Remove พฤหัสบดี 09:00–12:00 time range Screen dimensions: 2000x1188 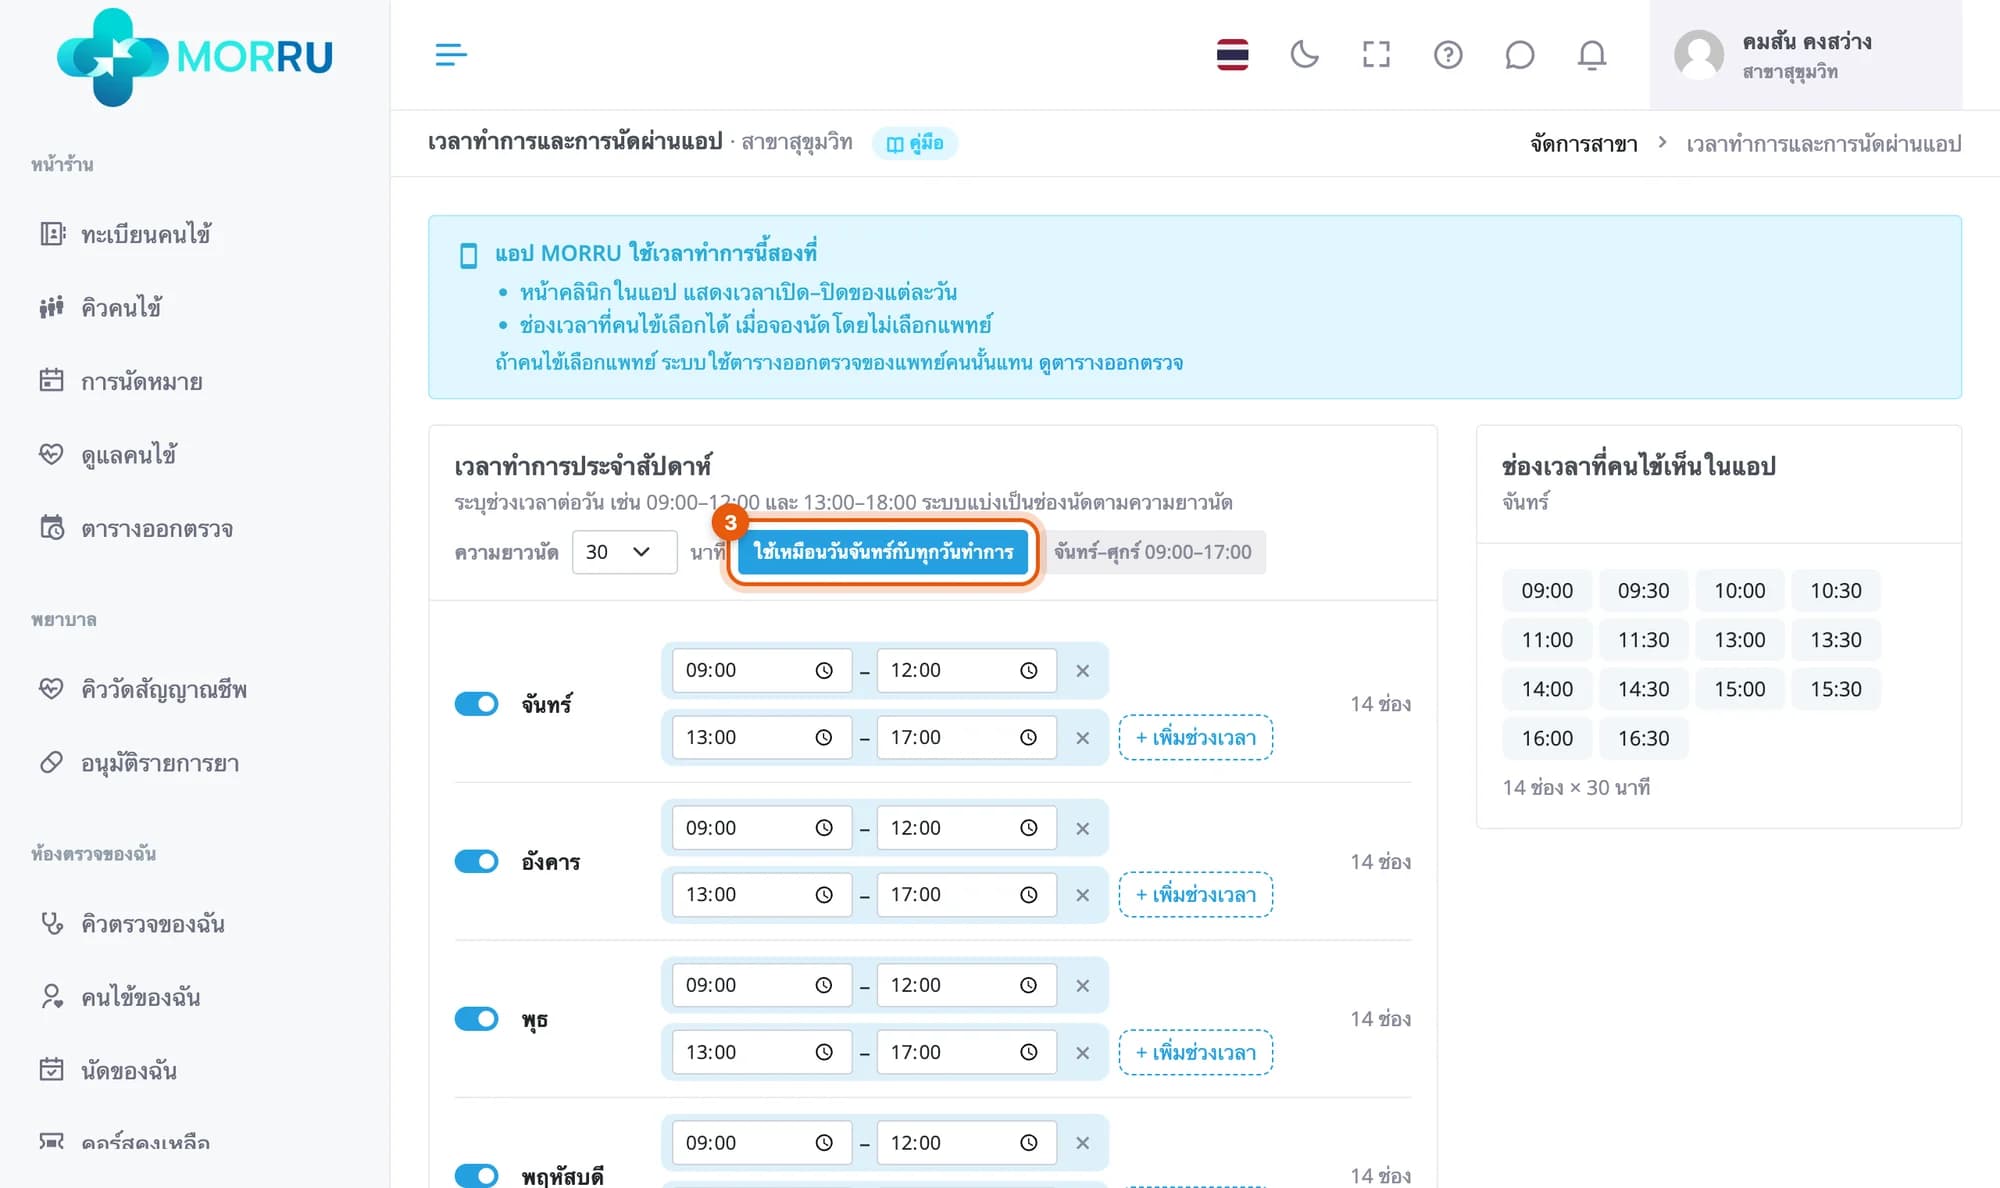click(x=1082, y=1143)
